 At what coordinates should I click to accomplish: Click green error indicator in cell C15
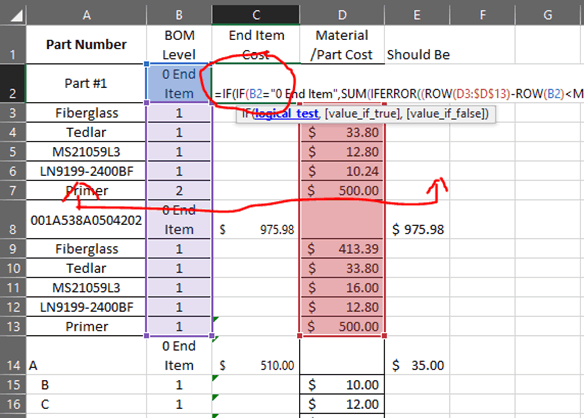tap(215, 378)
